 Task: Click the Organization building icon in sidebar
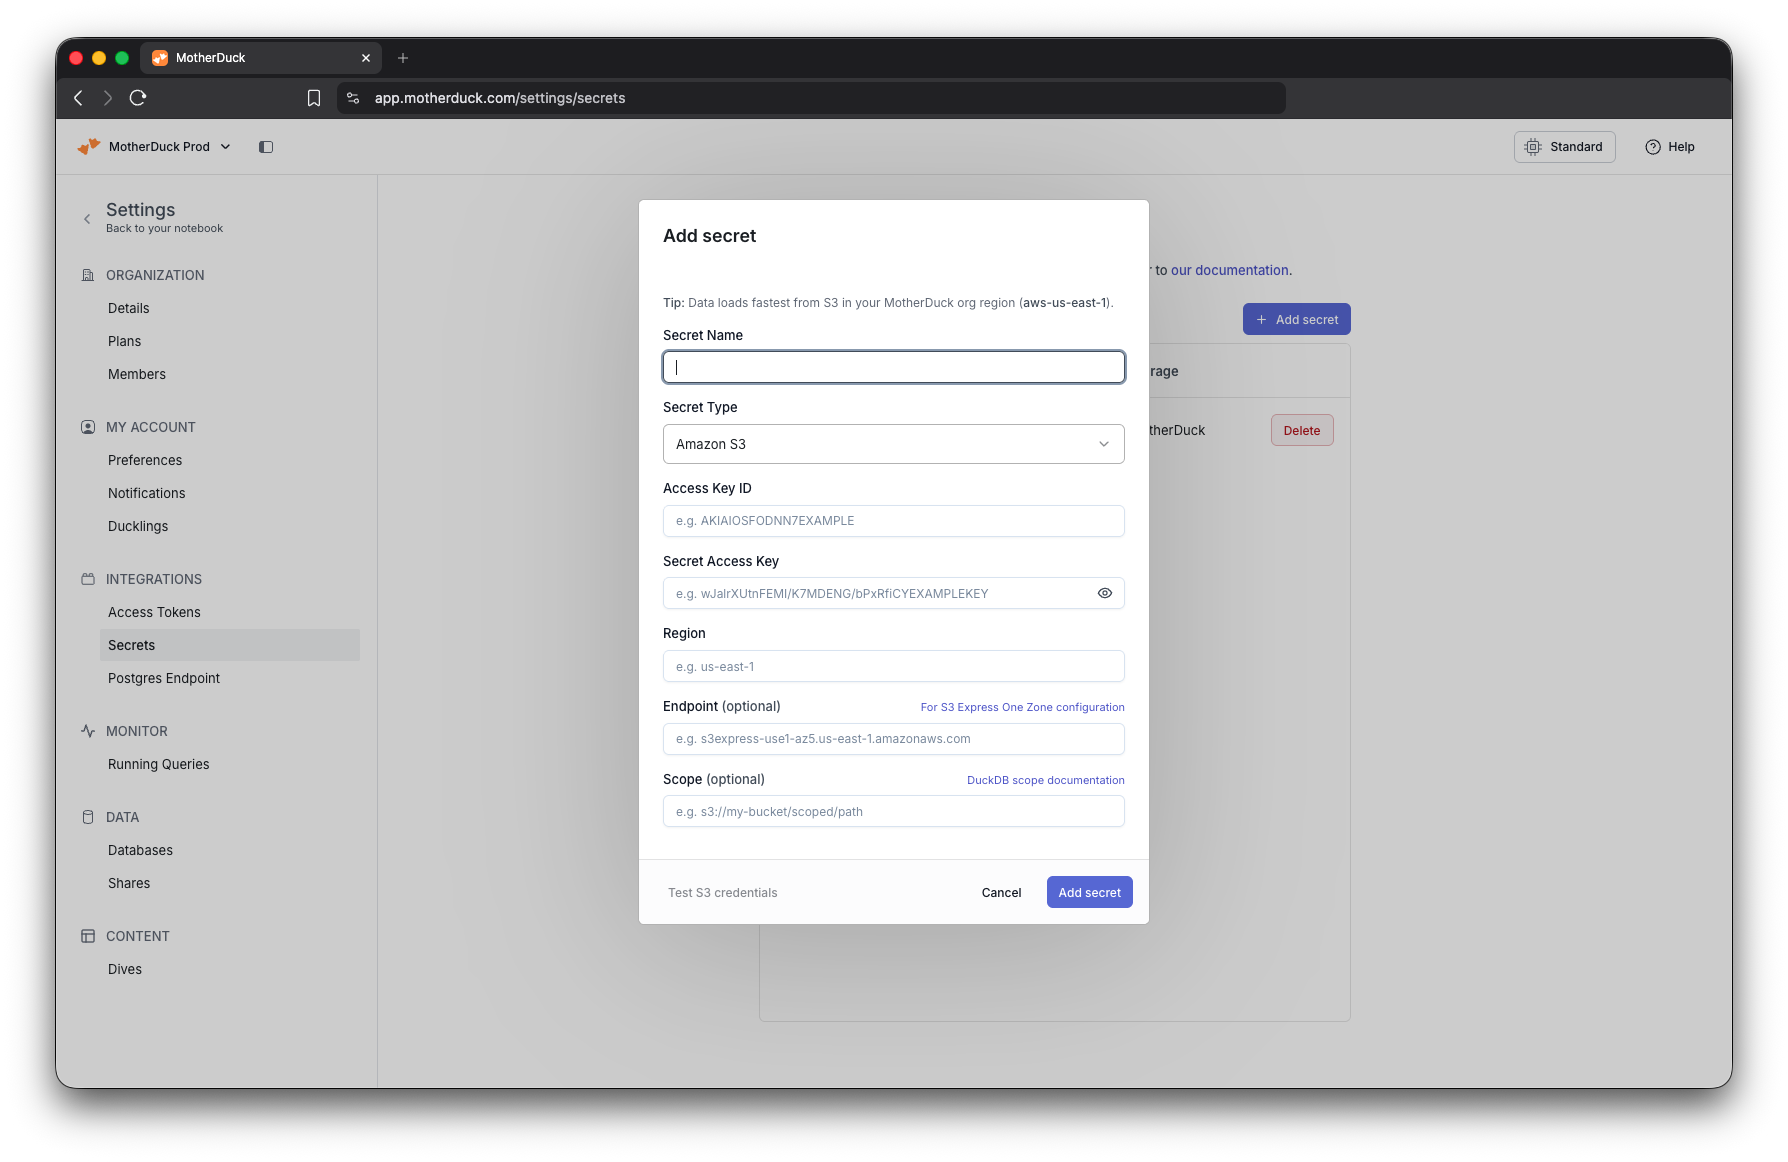[88, 275]
